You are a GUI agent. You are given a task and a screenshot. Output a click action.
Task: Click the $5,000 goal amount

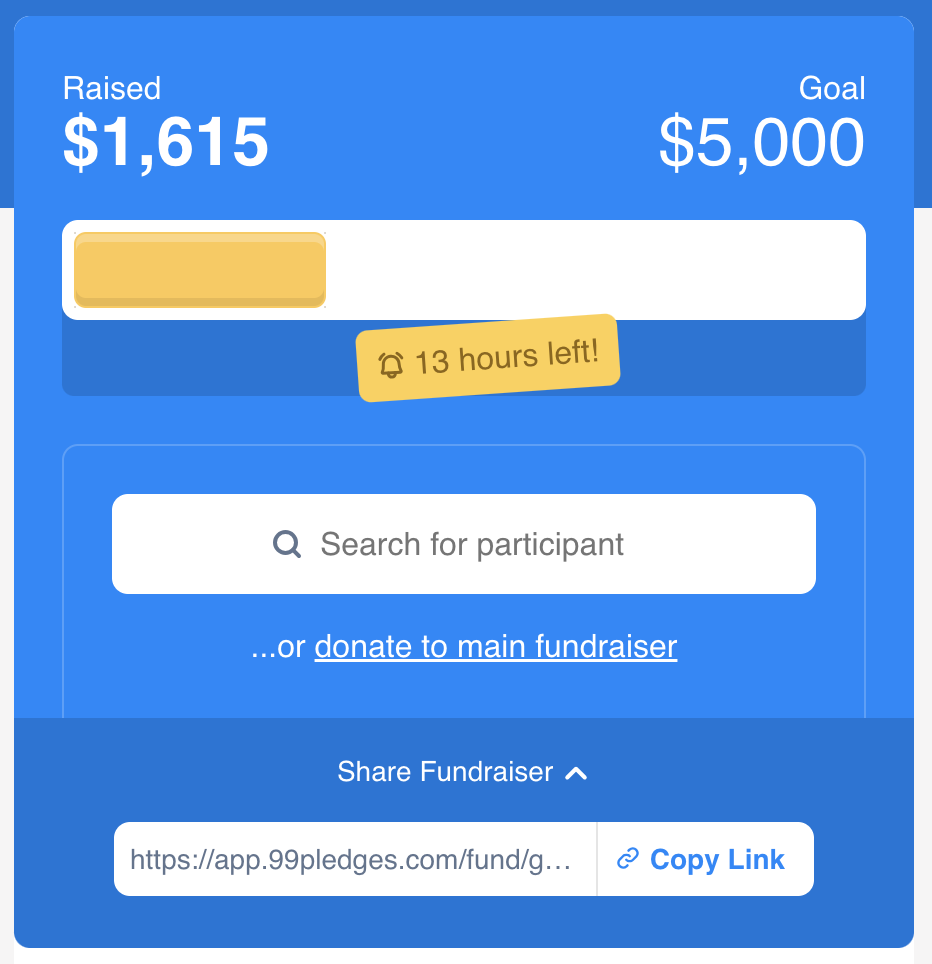pyautogui.click(x=762, y=143)
